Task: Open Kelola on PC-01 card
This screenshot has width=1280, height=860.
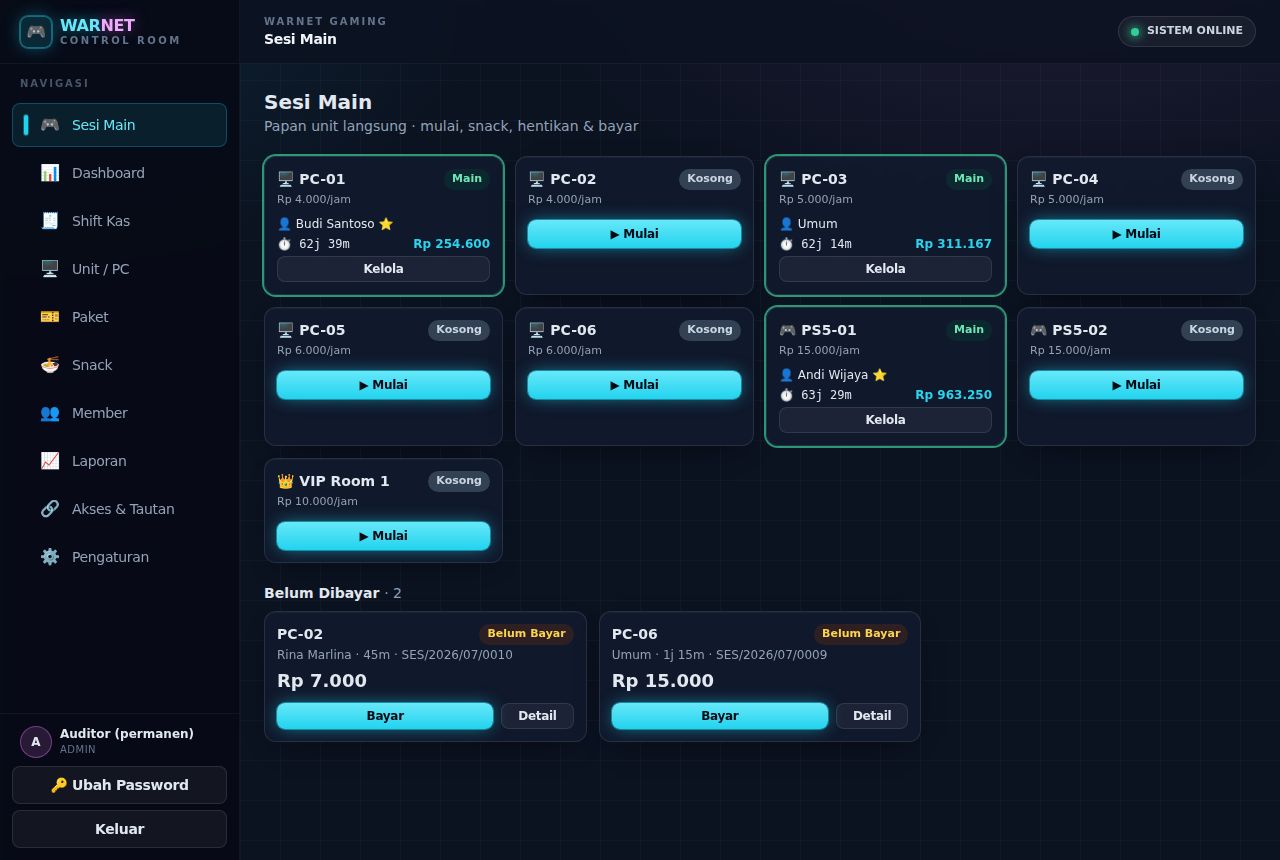Action: (383, 269)
